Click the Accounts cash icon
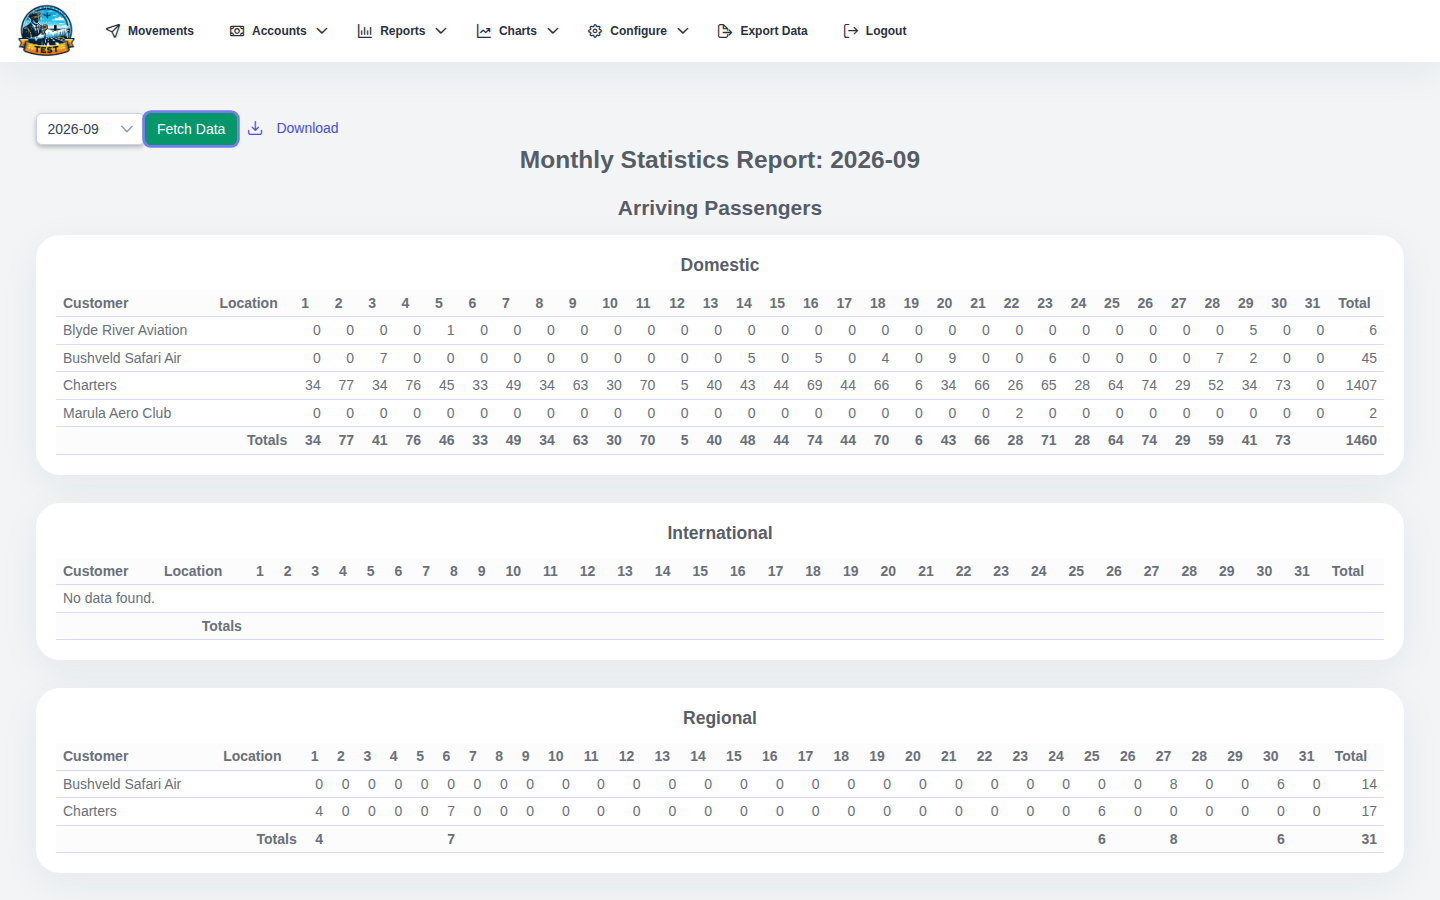The image size is (1440, 900). [237, 31]
